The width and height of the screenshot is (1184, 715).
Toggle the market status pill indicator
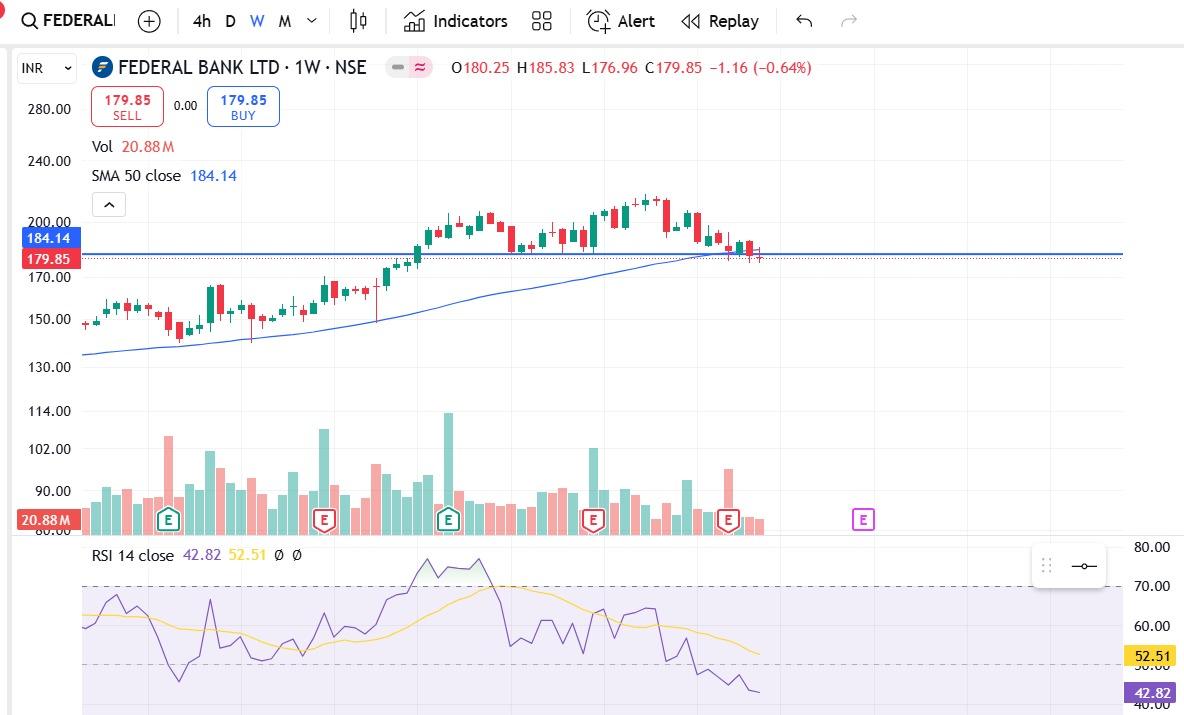click(x=409, y=67)
